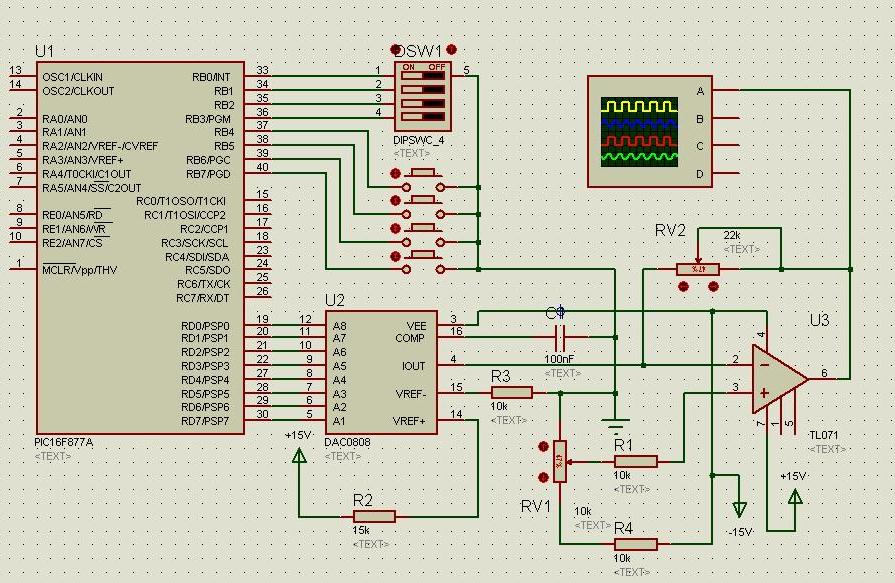Click the red actuator of the RB7 push button
The image size is (895, 583).
pyautogui.click(x=396, y=256)
